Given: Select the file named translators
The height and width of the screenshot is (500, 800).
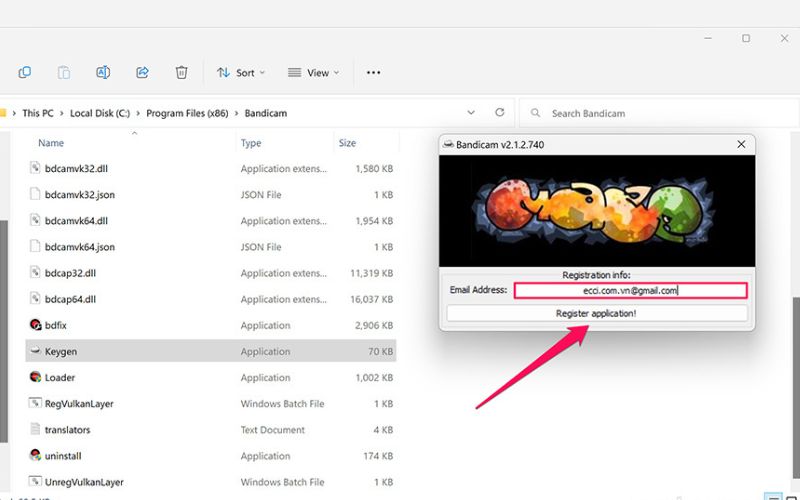Looking at the screenshot, I should 211,429.
